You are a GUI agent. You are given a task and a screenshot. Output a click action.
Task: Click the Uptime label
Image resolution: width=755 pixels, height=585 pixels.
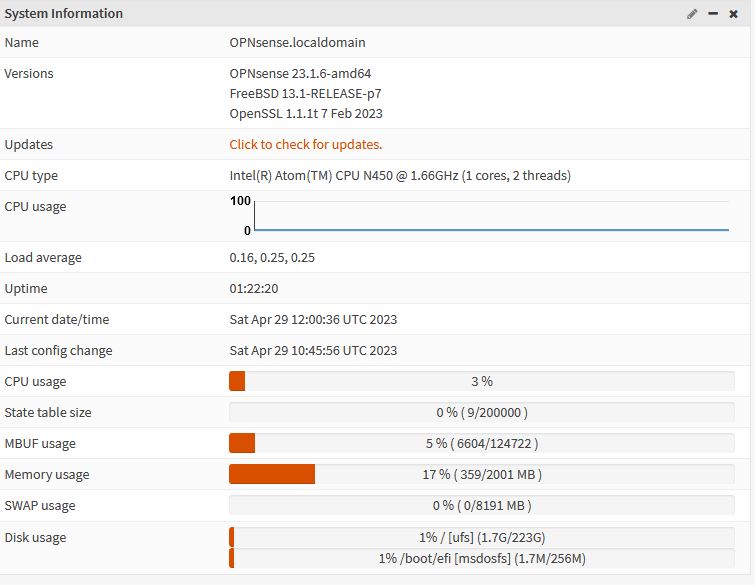(x=26, y=289)
